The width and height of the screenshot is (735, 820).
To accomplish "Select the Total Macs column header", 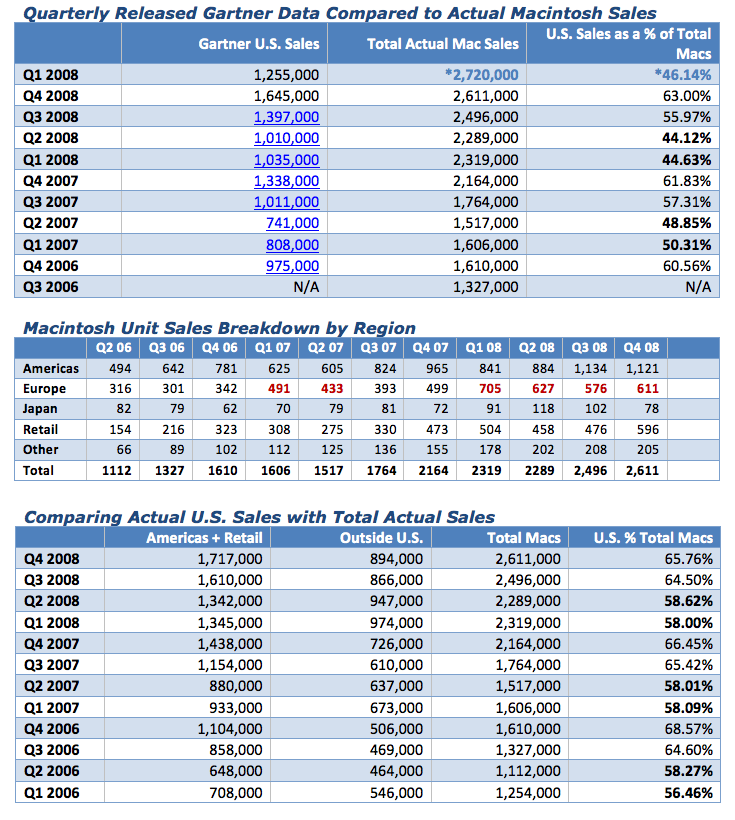I will pos(524,538).
